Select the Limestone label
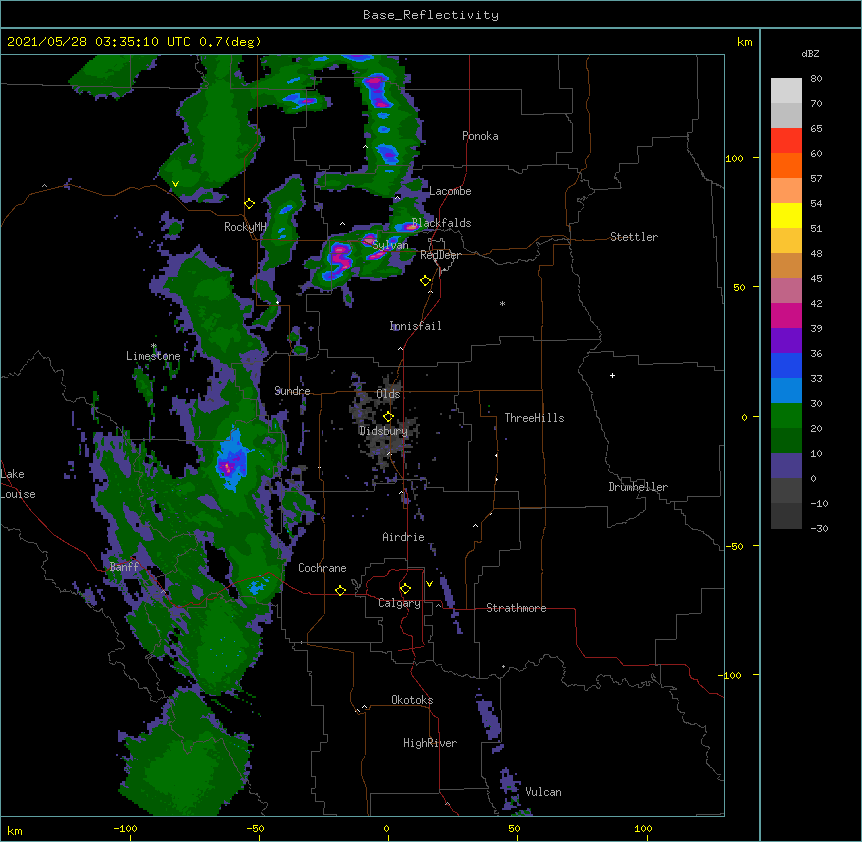862x842 pixels. pyautogui.click(x=153, y=356)
